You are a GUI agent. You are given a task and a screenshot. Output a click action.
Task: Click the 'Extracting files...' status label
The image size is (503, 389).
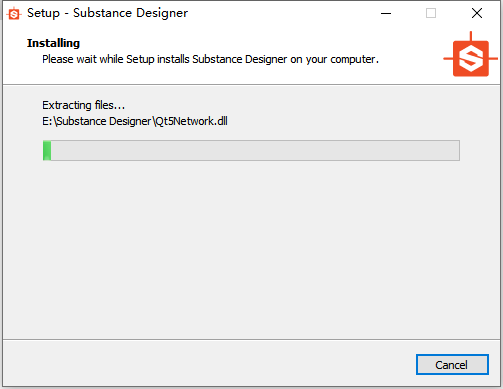coord(83,105)
